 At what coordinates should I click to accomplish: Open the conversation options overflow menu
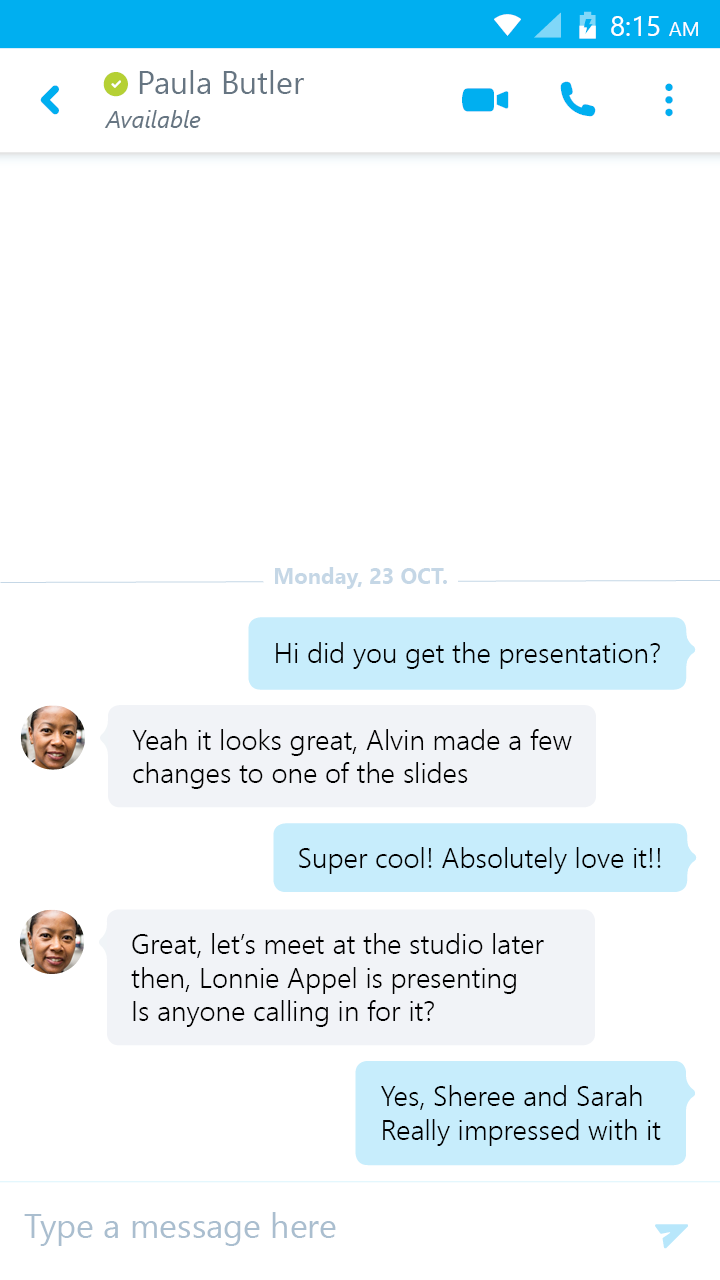point(668,99)
